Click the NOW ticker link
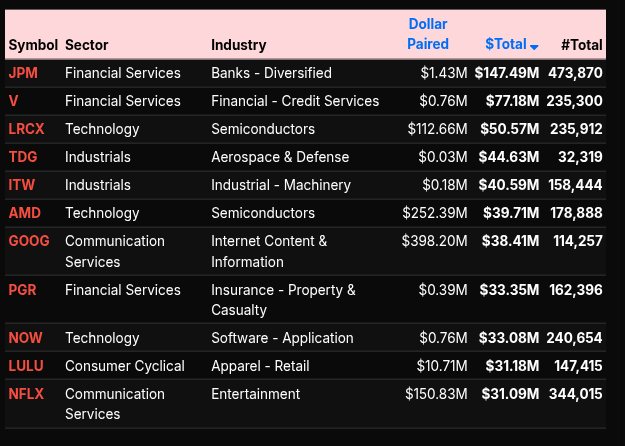The width and height of the screenshot is (625, 446). [25, 338]
